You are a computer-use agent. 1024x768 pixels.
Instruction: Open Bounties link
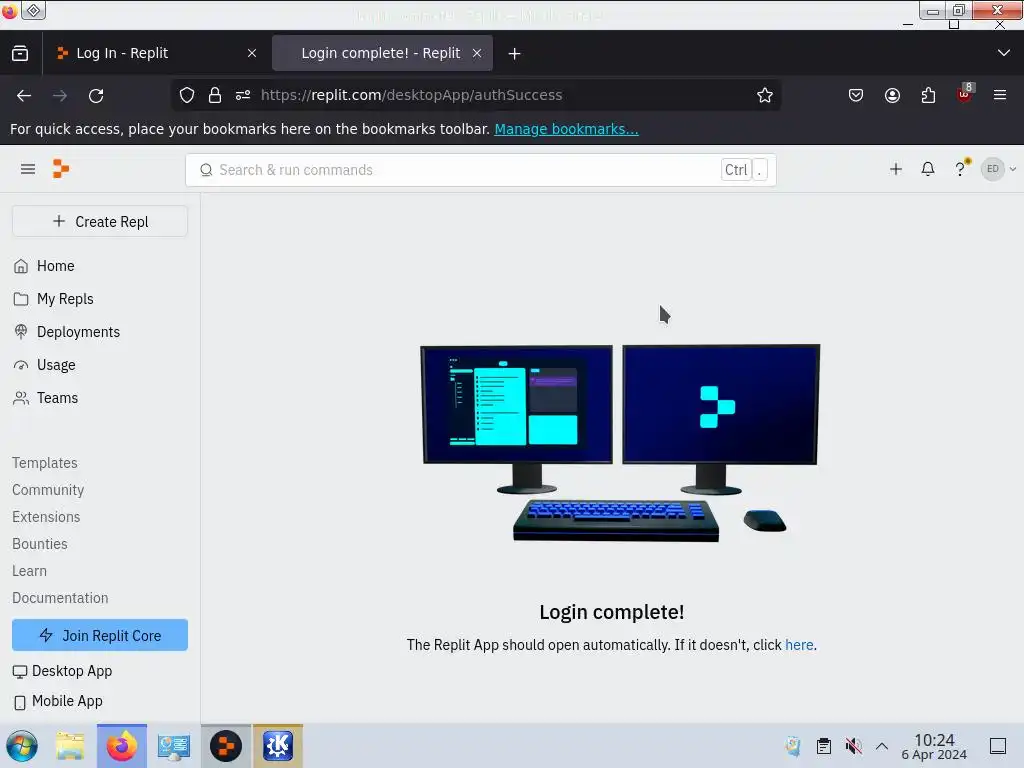point(39,544)
